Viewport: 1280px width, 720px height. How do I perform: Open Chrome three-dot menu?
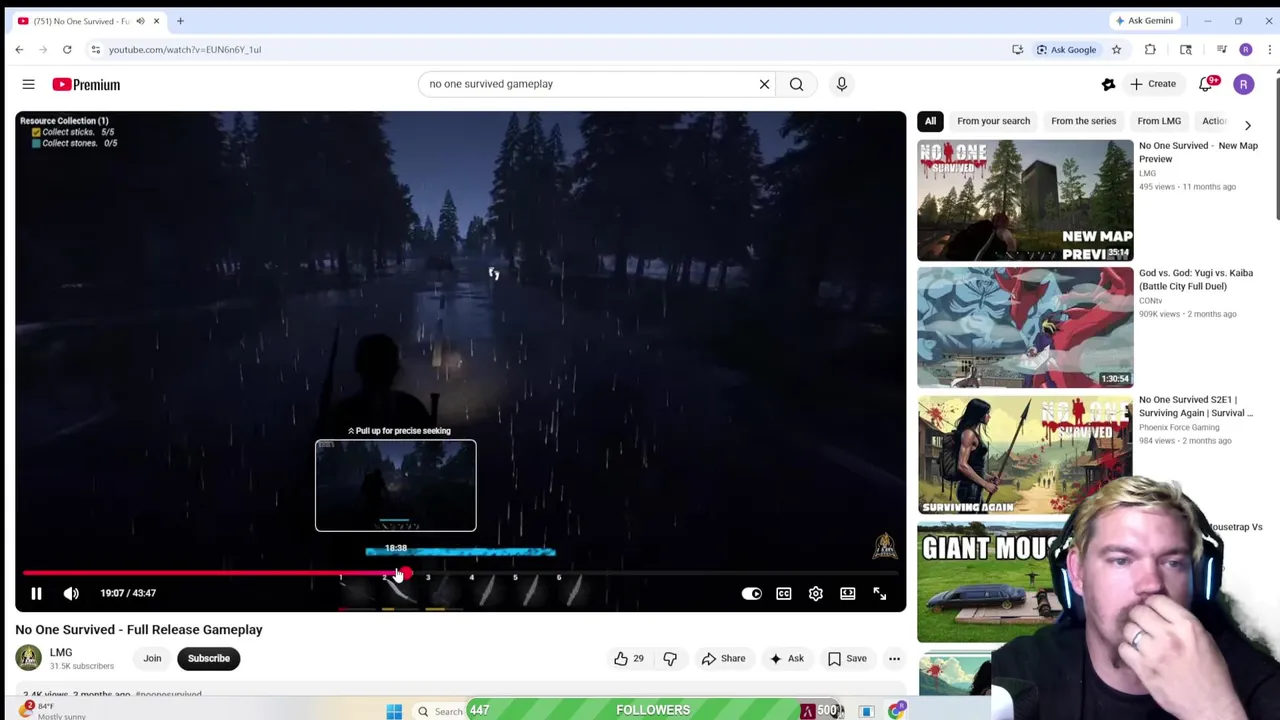pyautogui.click(x=1270, y=49)
